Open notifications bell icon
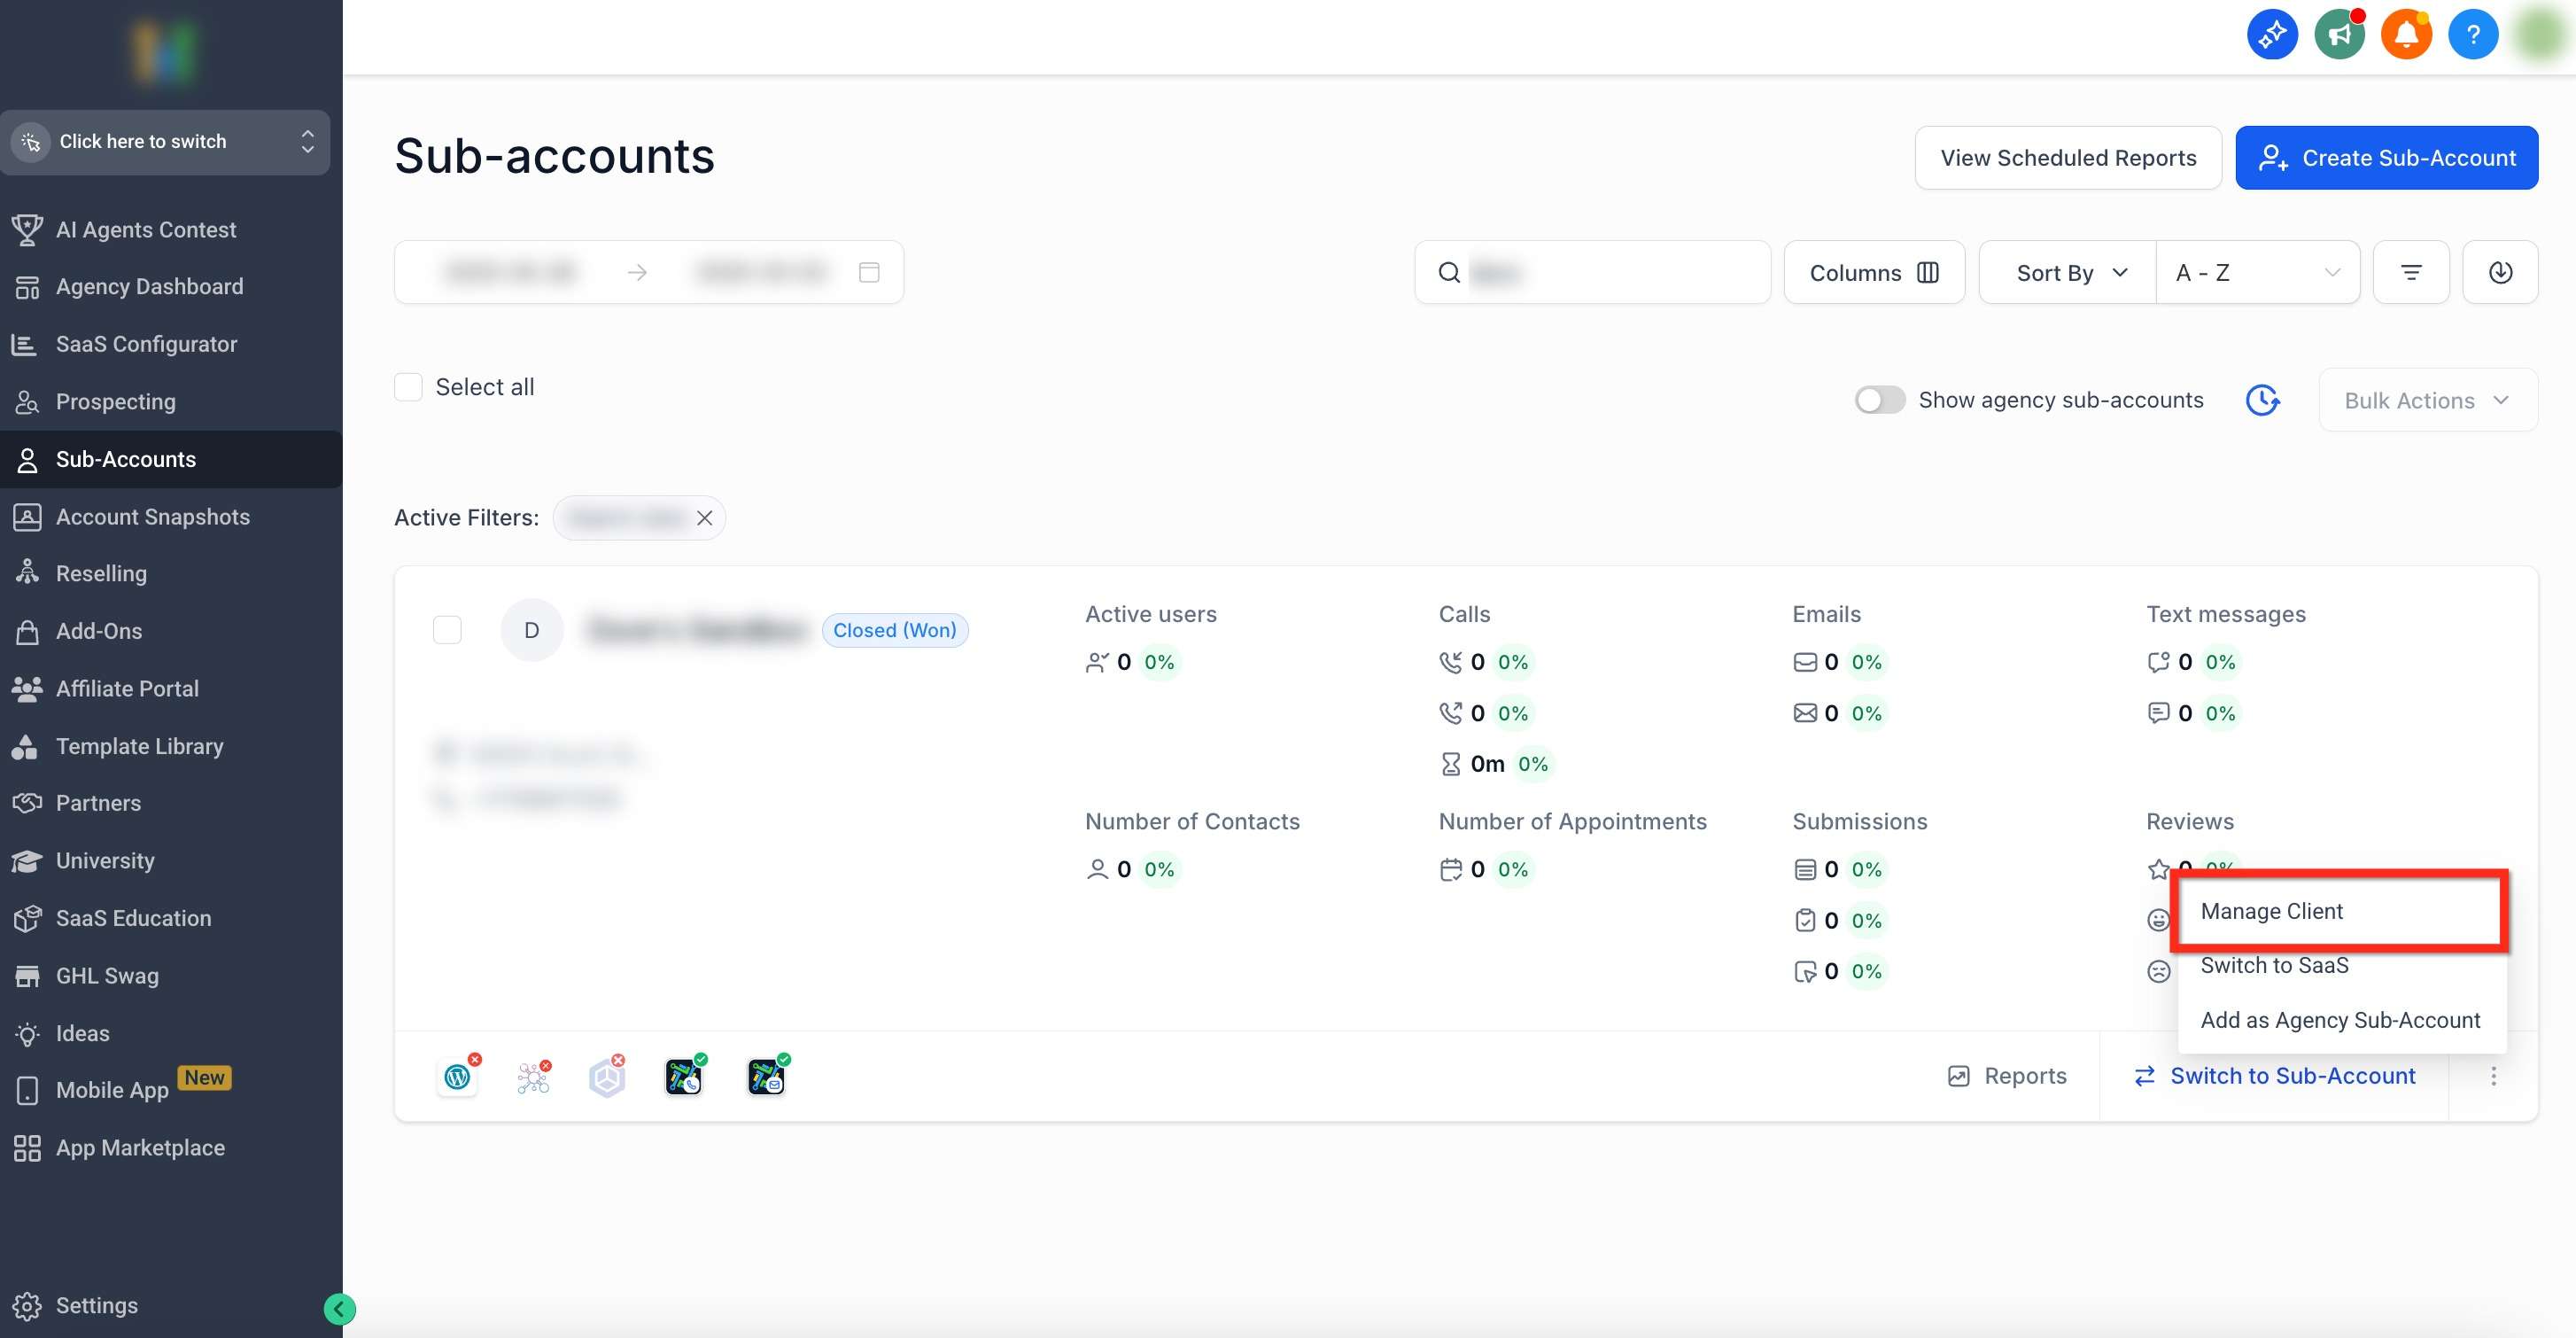 click(x=2406, y=33)
